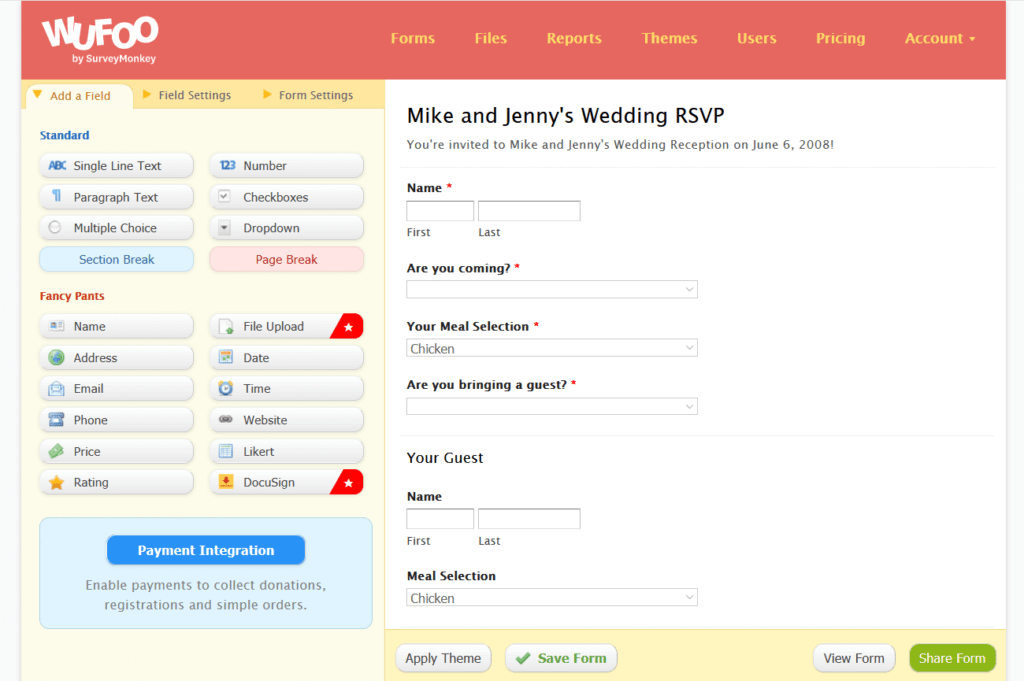Add an Address field

pos(116,357)
